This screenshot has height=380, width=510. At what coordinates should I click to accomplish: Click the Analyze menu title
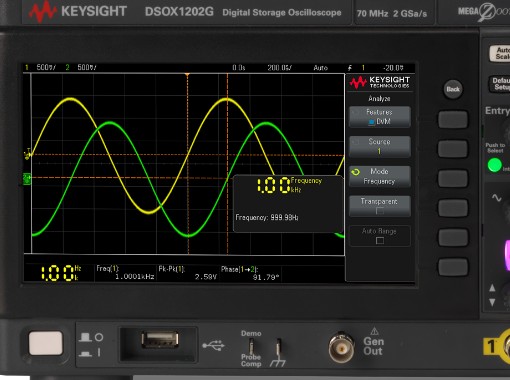click(x=379, y=98)
